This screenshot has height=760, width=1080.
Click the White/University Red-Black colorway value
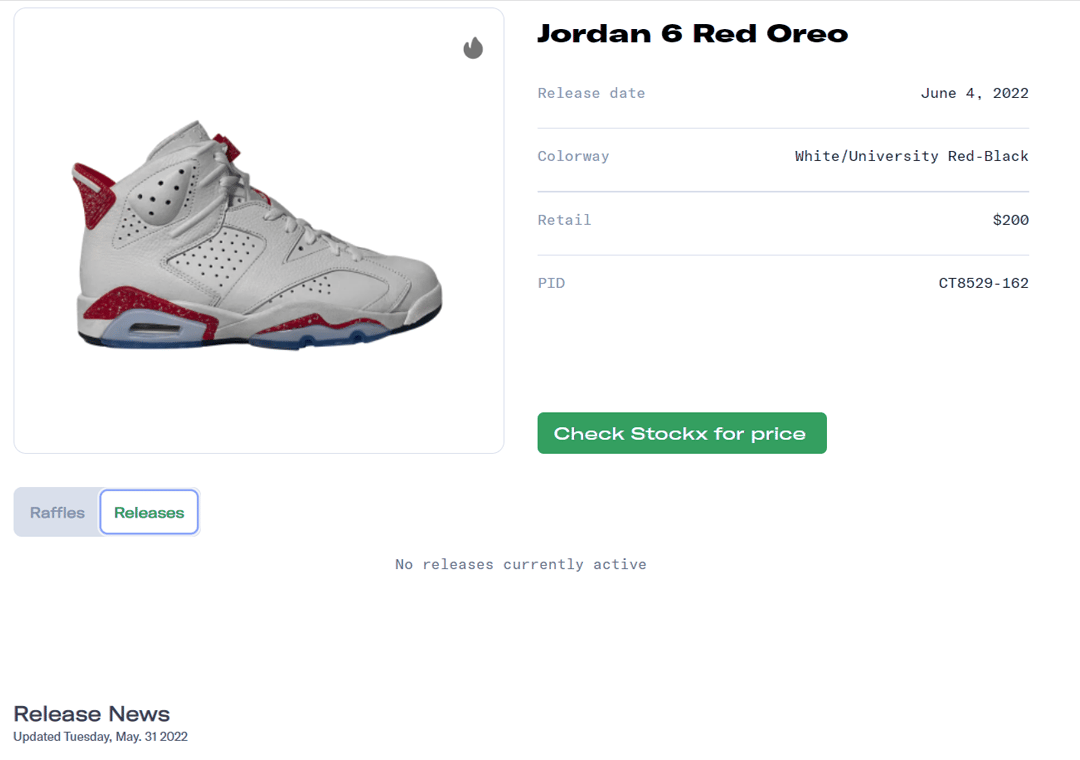911,156
